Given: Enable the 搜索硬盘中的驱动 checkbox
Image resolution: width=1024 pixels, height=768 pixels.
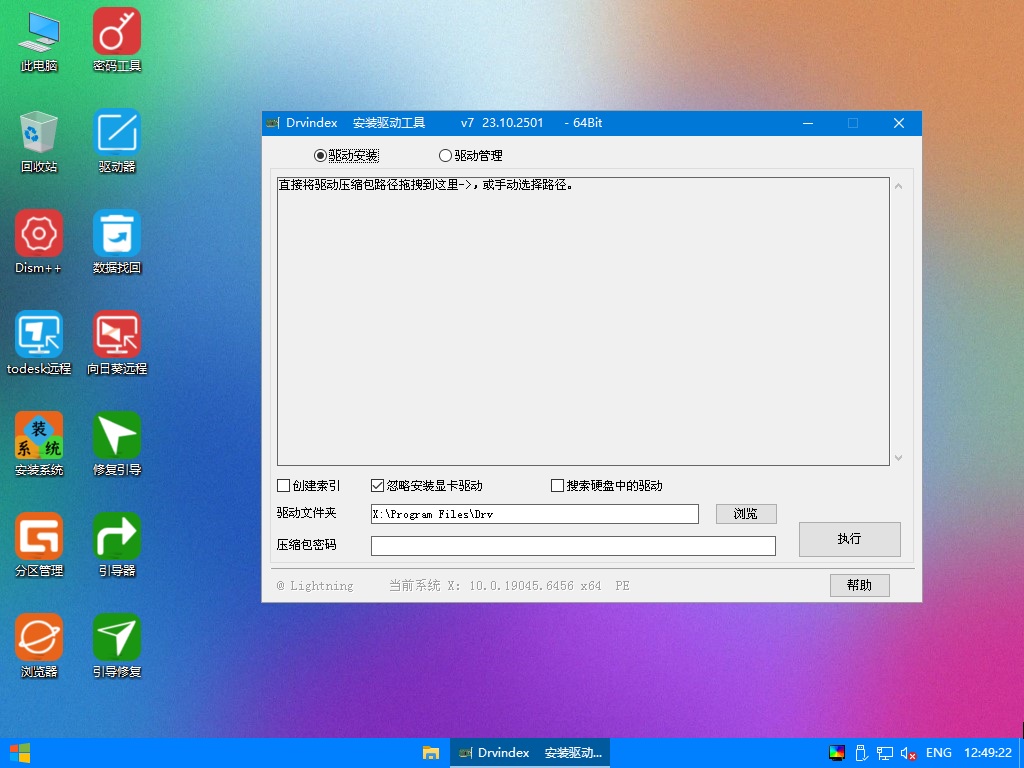Looking at the screenshot, I should 558,486.
